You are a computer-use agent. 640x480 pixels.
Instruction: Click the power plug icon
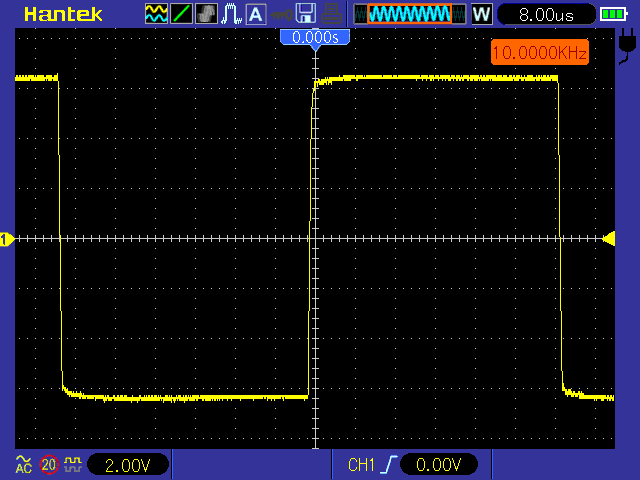click(x=627, y=47)
